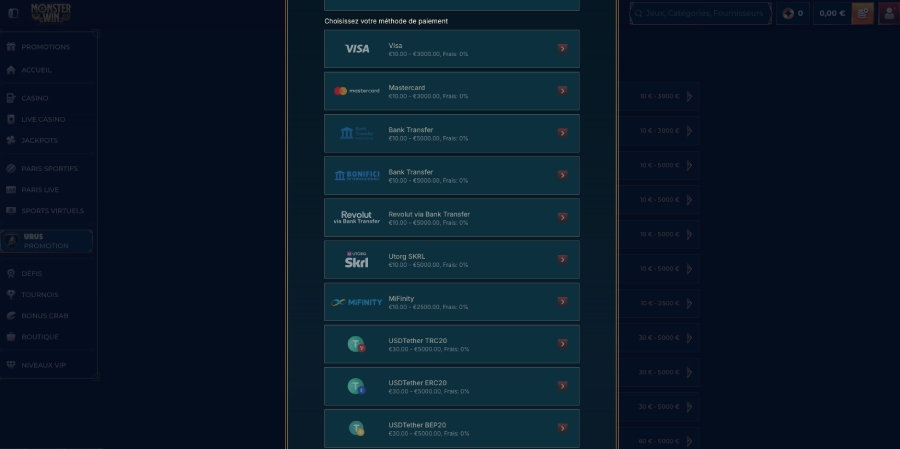Toggle the sidebar collapse icon
This screenshot has height=449, width=900.
pos(13,13)
